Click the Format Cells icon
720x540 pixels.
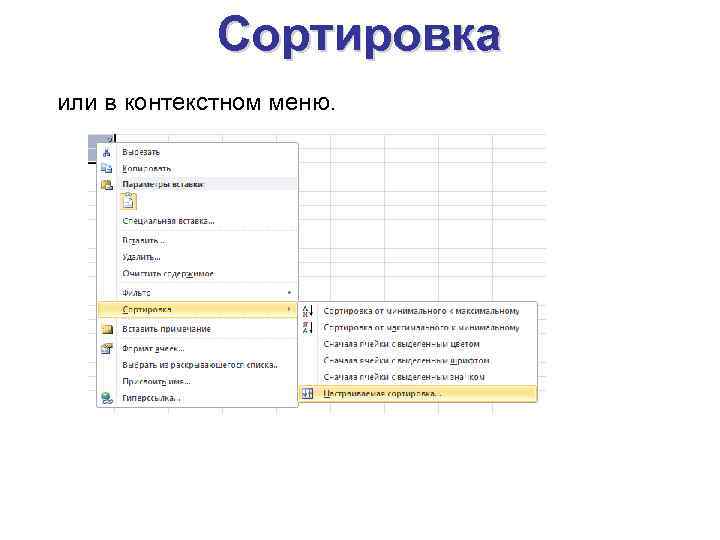pyautogui.click(x=107, y=349)
